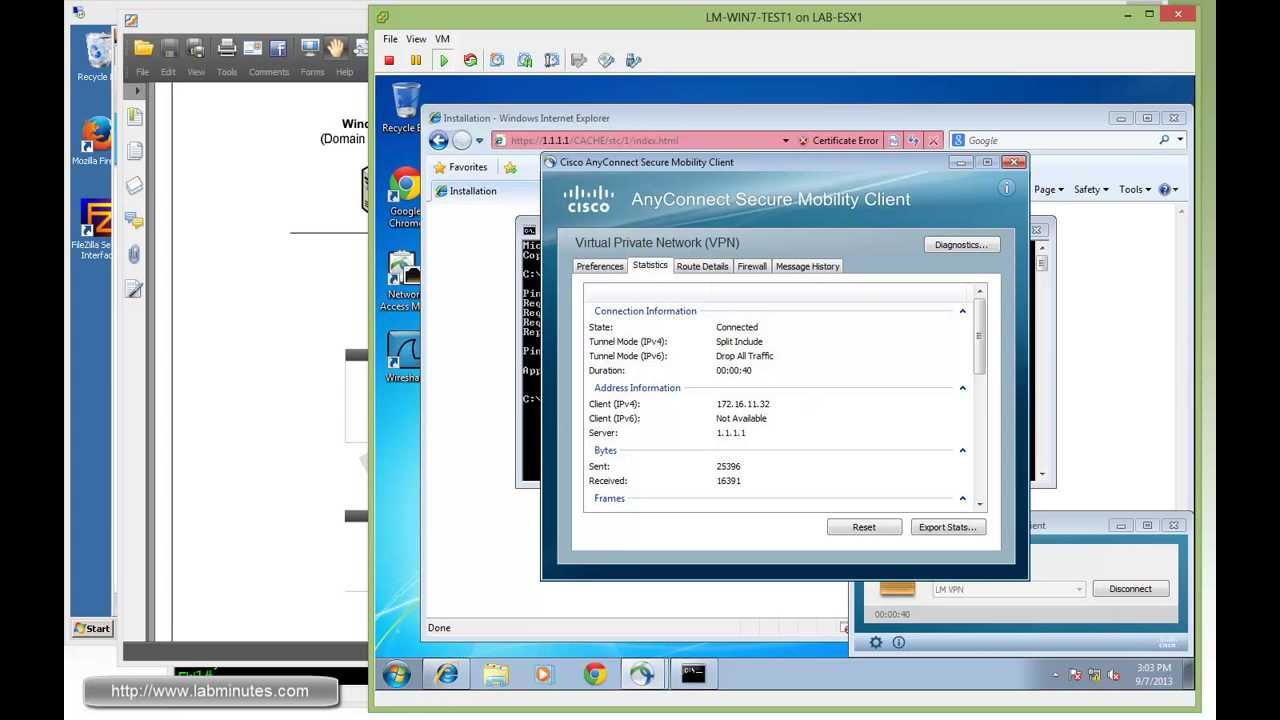This screenshot has width=1280, height=720.
Task: Open Windows Explorer folder on VM taskbar
Action: point(496,674)
